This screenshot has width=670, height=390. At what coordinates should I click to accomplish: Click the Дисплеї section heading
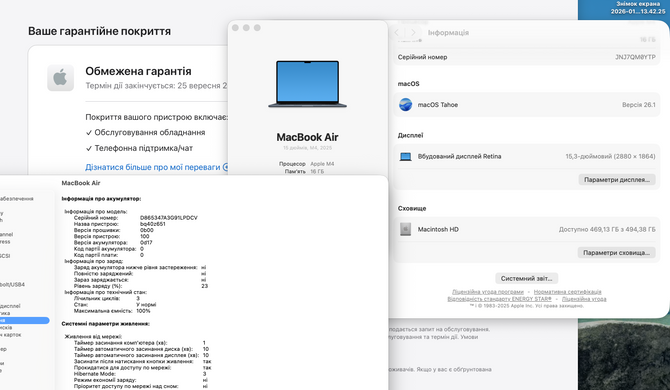click(x=410, y=135)
